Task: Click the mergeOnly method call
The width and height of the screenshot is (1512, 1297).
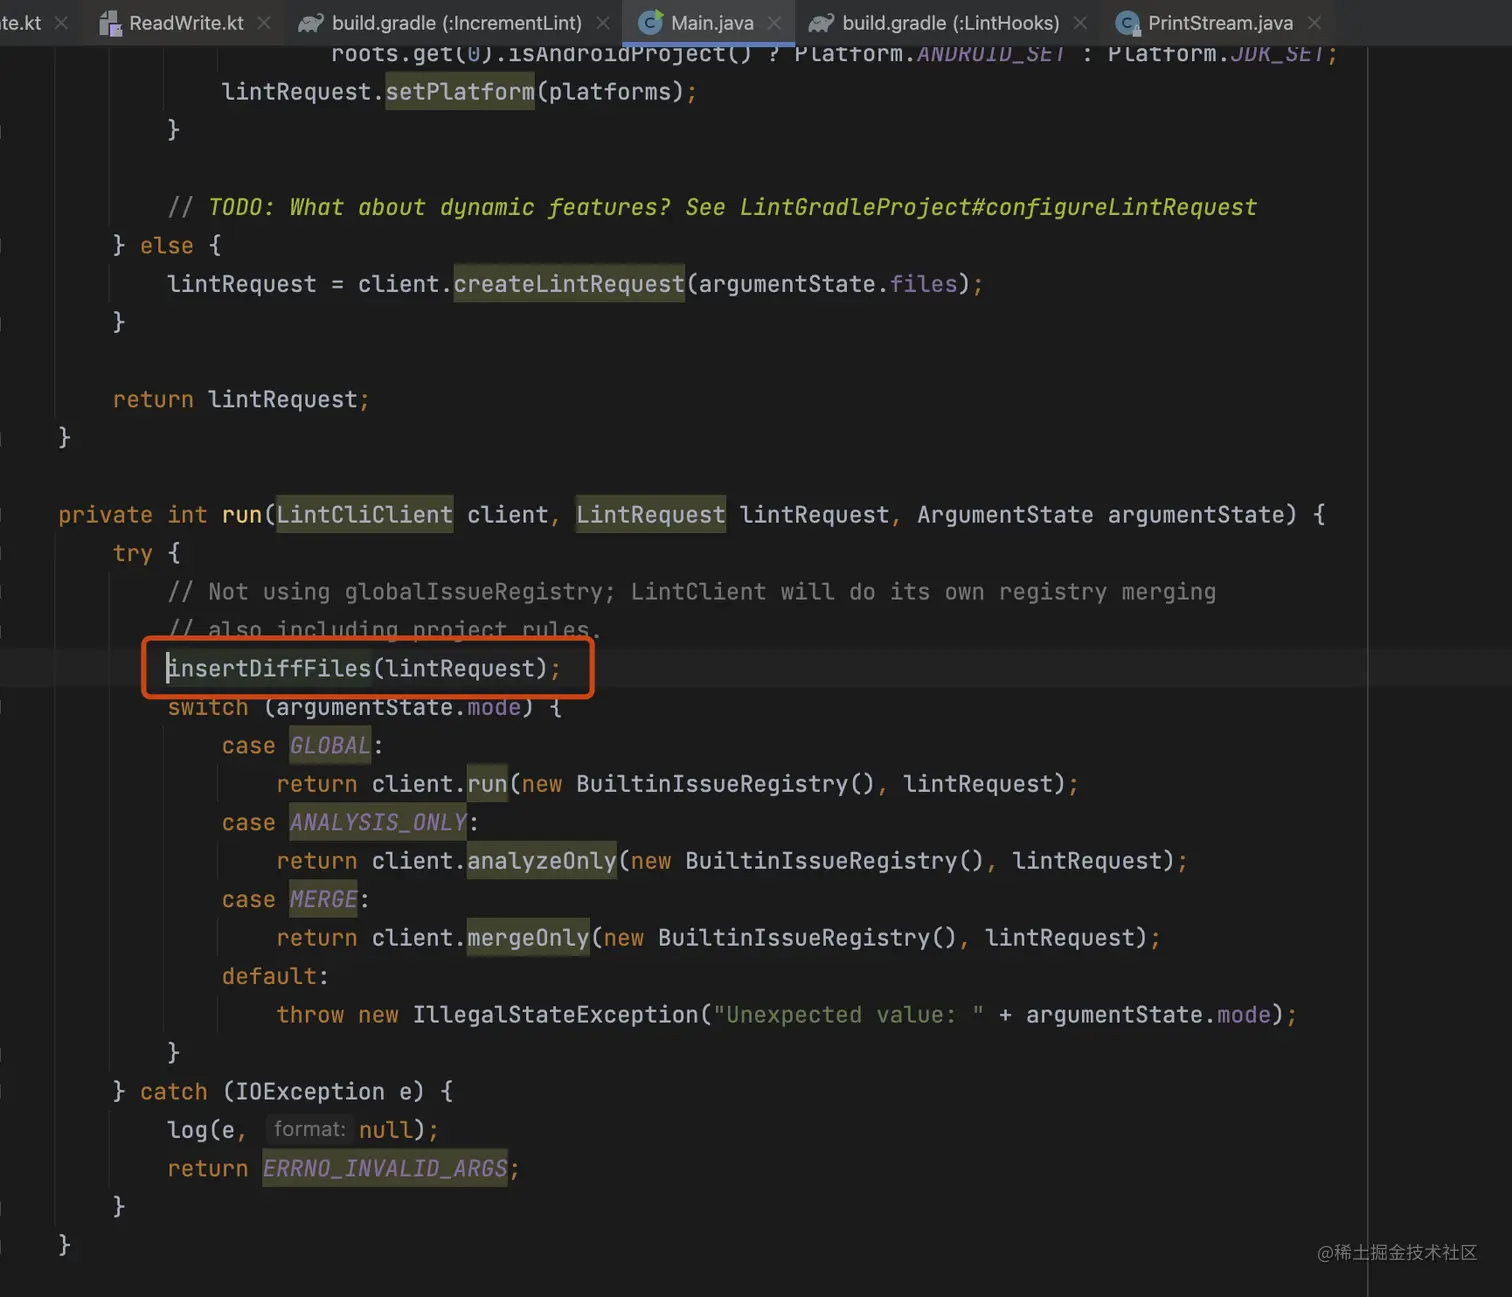Action: [528, 938]
